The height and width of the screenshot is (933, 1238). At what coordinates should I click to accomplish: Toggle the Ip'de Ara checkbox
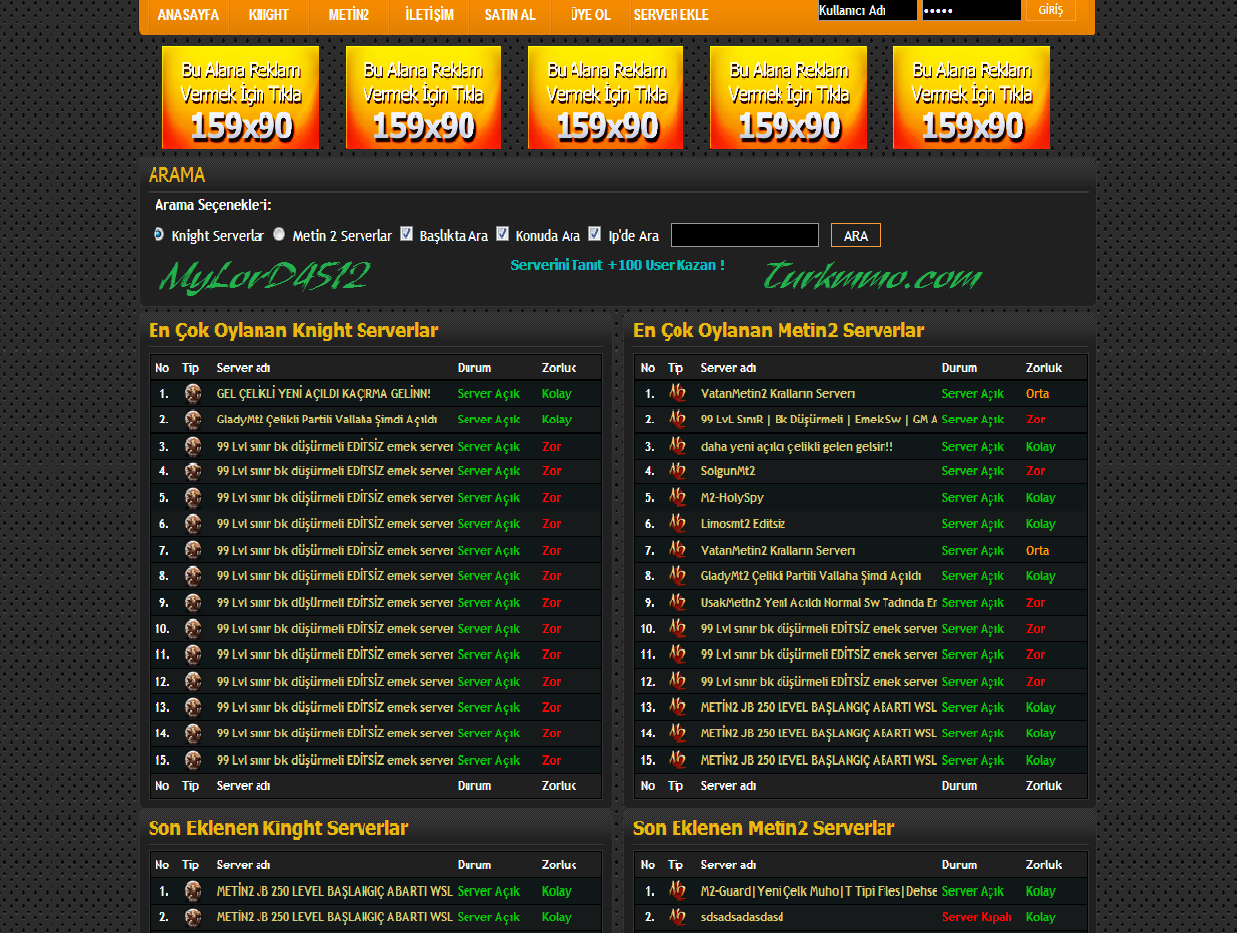click(595, 234)
